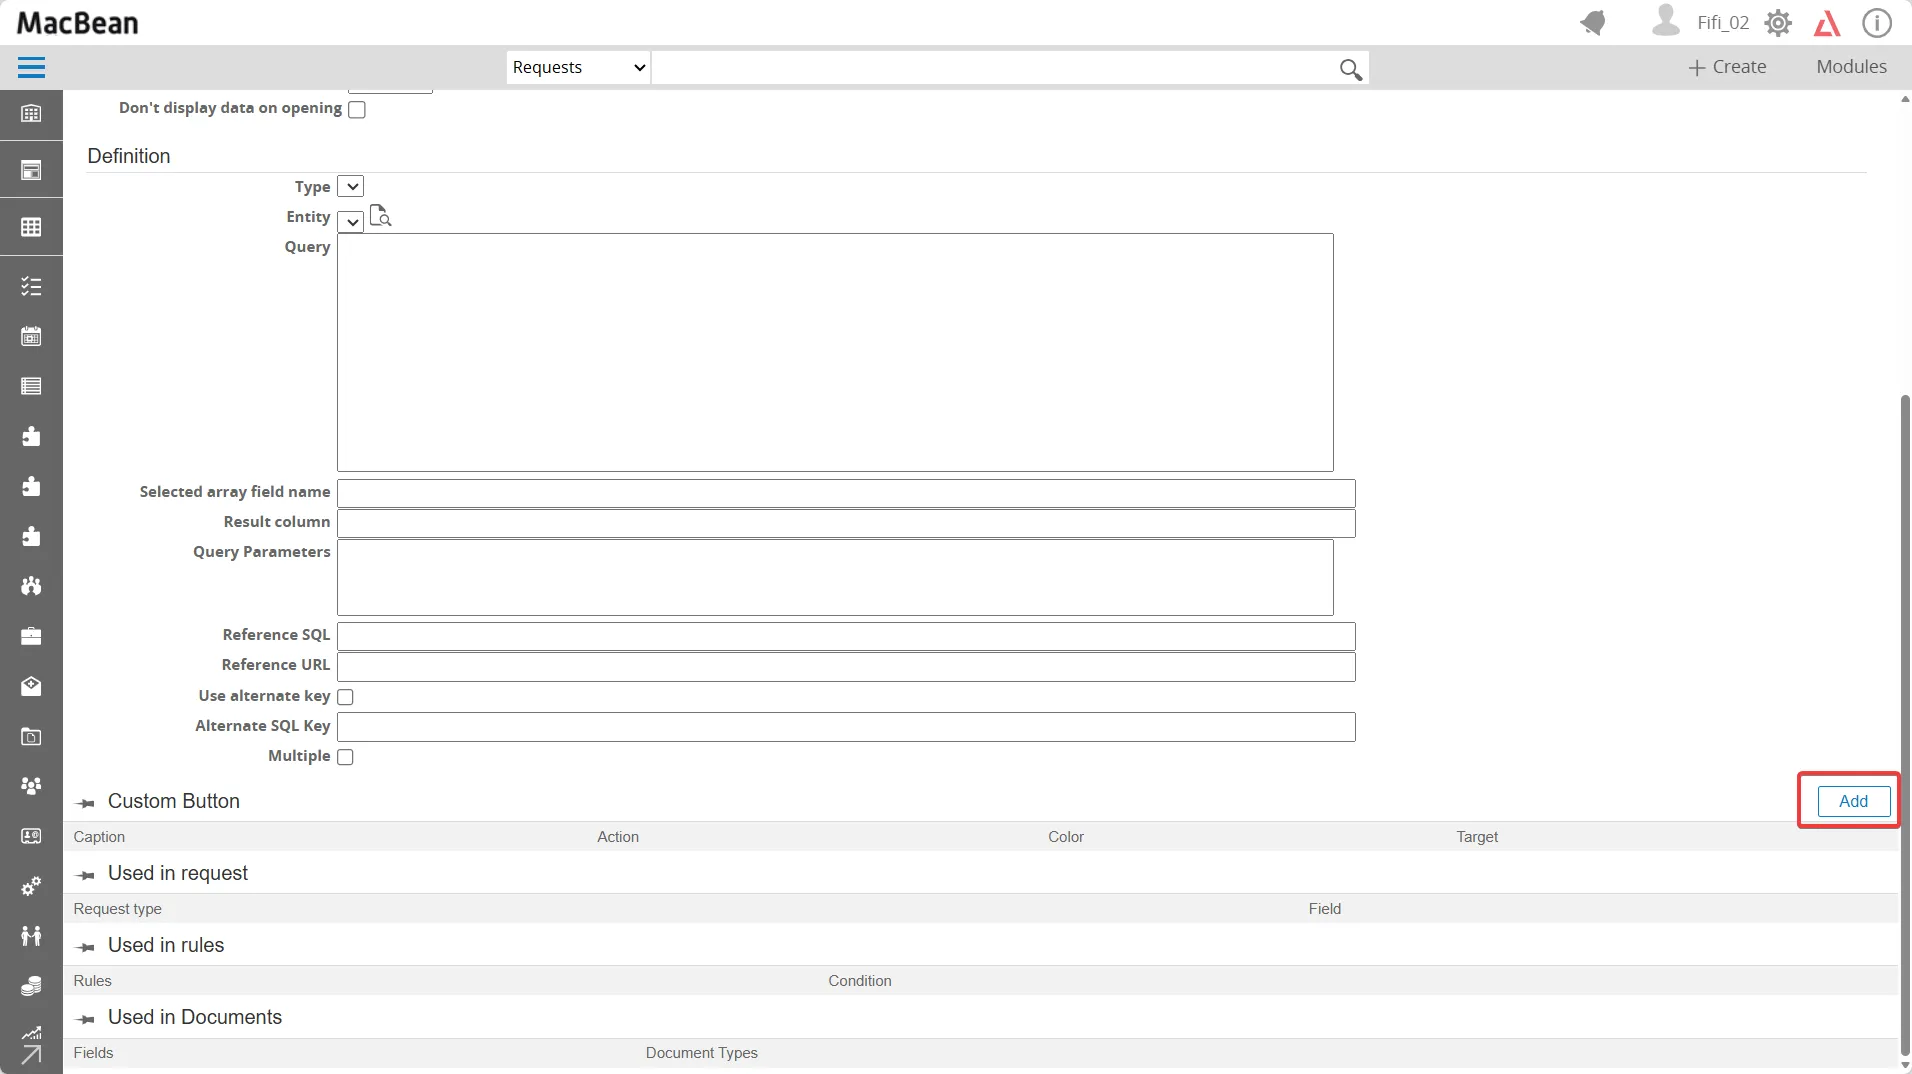Open the Type dropdown
Viewport: 1912px width, 1074px height.
351,187
